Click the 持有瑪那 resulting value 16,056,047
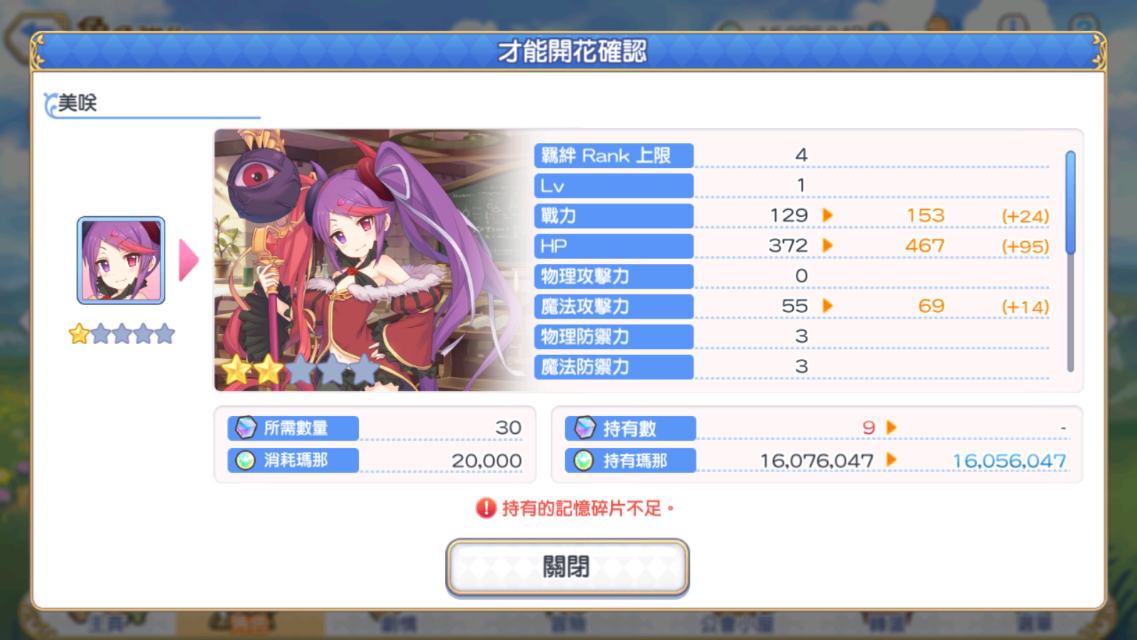1137x640 pixels. tap(1009, 461)
